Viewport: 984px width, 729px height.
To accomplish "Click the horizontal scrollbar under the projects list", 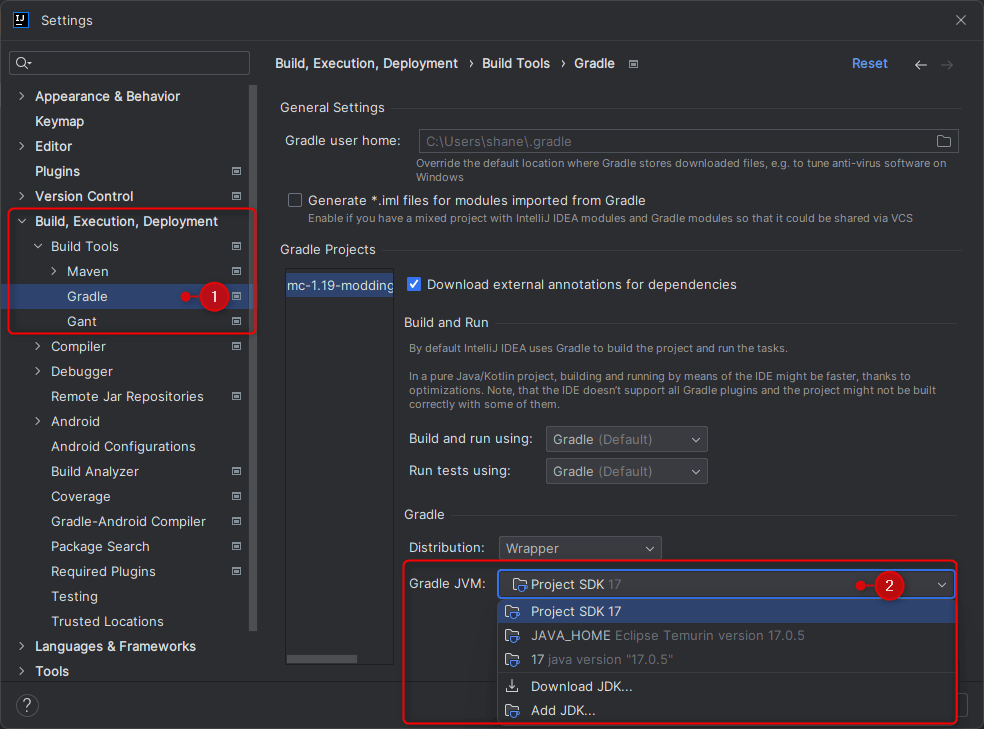I will click(x=322, y=659).
